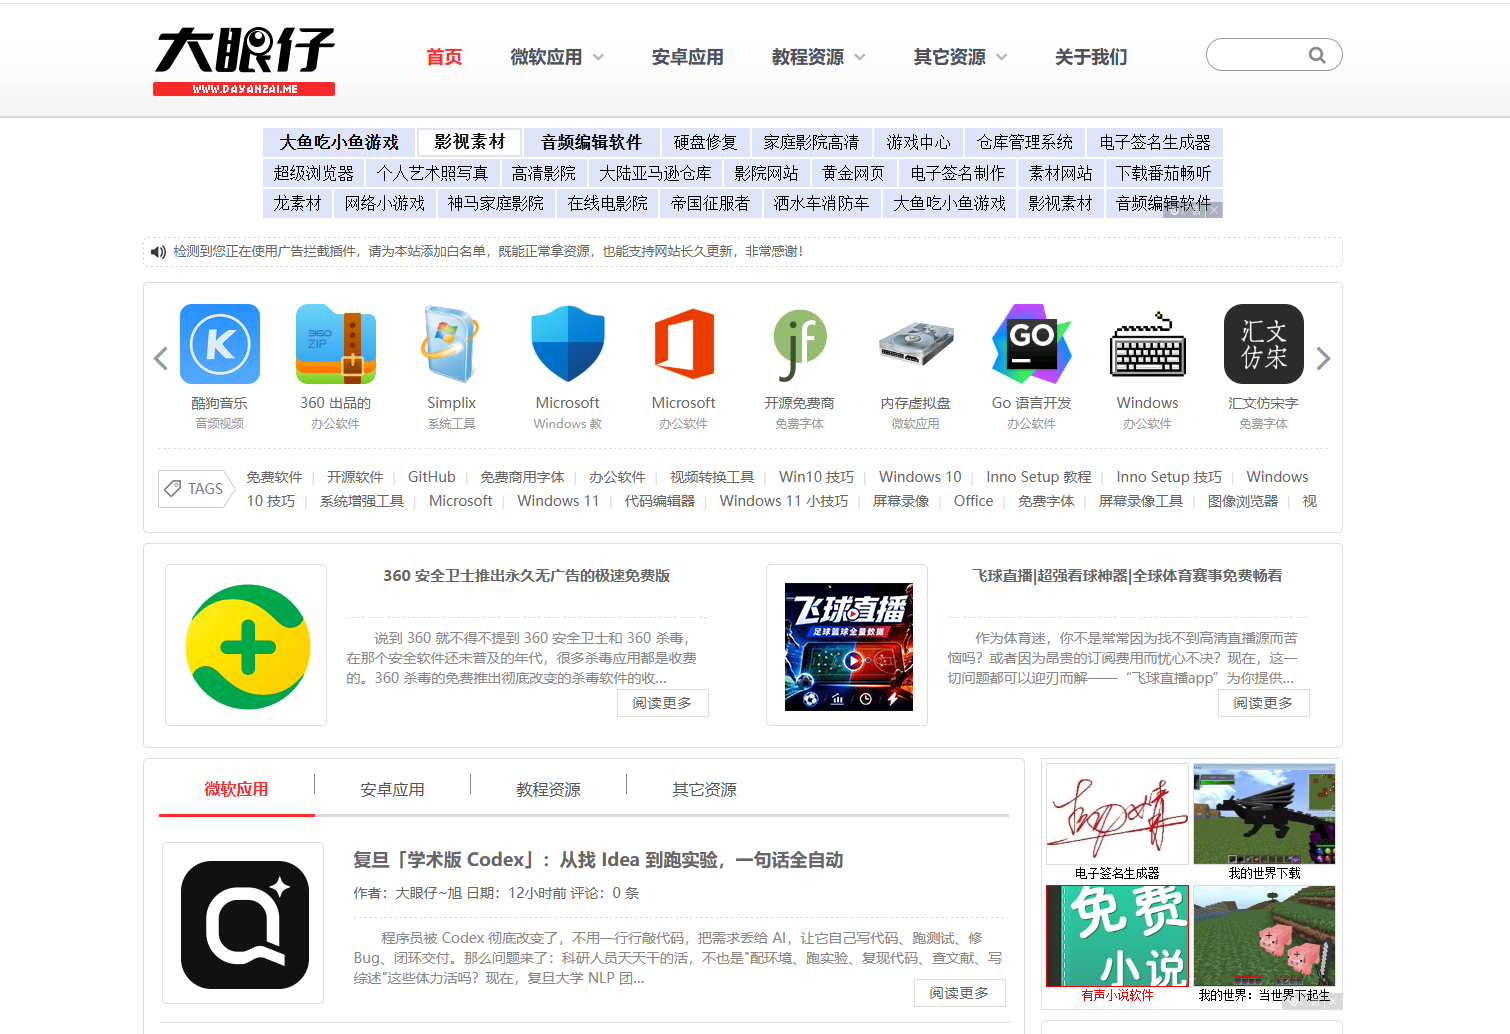The width and height of the screenshot is (1510, 1034).
Task: Go to 首页 in the navigation
Action: point(444,57)
